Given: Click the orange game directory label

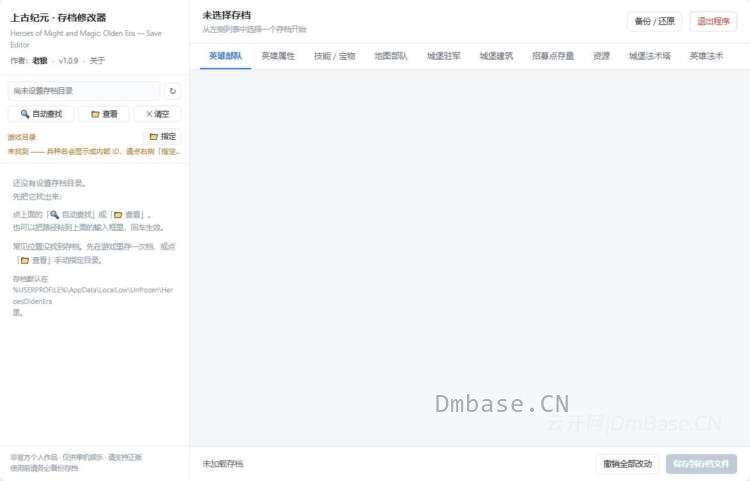Looking at the screenshot, I should [x=22, y=137].
